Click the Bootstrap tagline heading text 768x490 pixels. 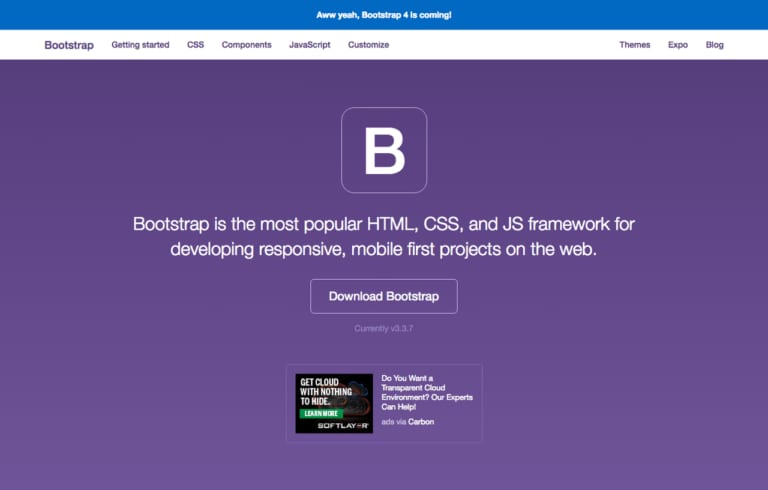(384, 236)
